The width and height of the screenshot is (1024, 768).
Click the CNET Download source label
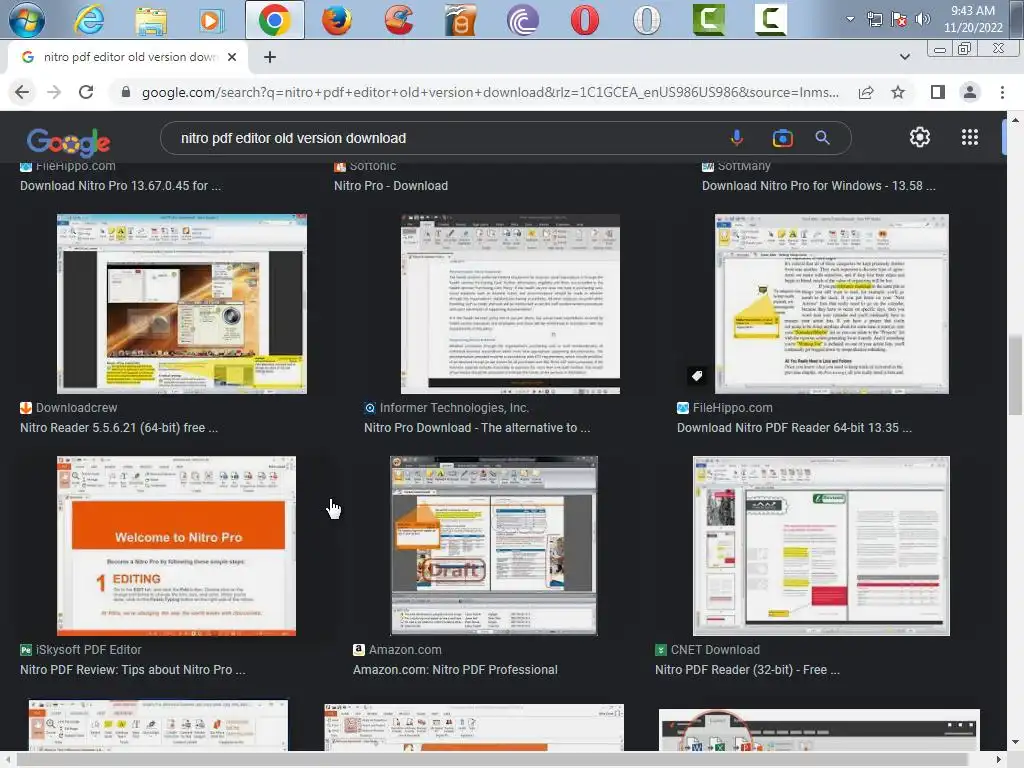pyautogui.click(x=715, y=650)
